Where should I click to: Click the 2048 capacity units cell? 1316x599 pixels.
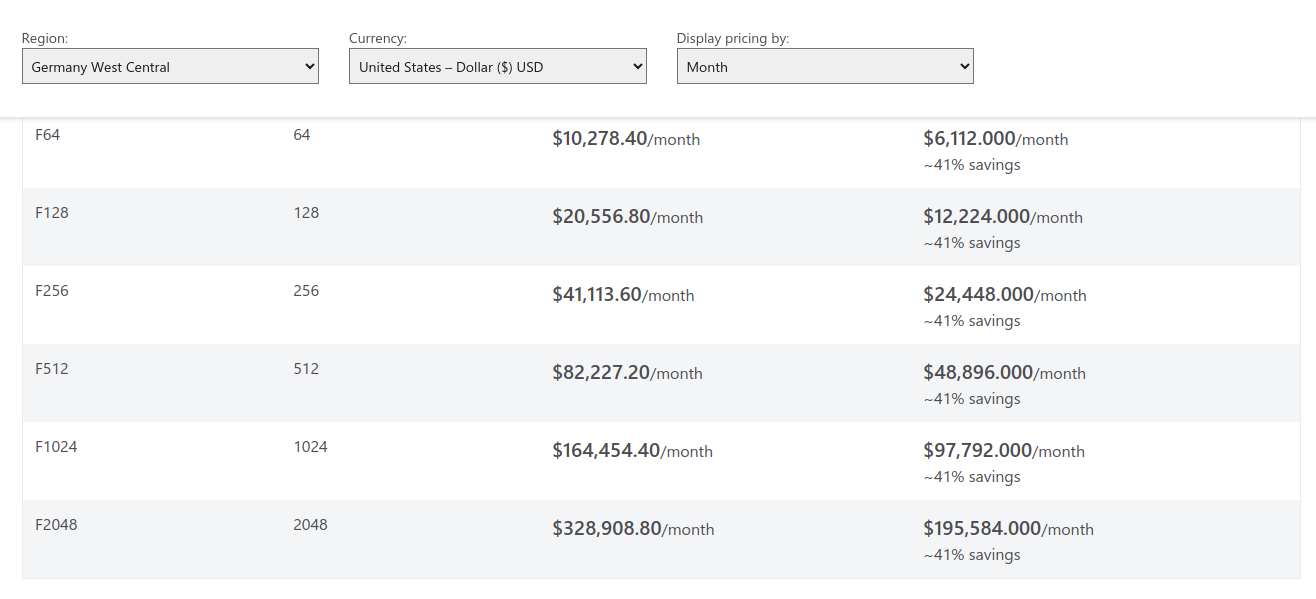click(310, 525)
